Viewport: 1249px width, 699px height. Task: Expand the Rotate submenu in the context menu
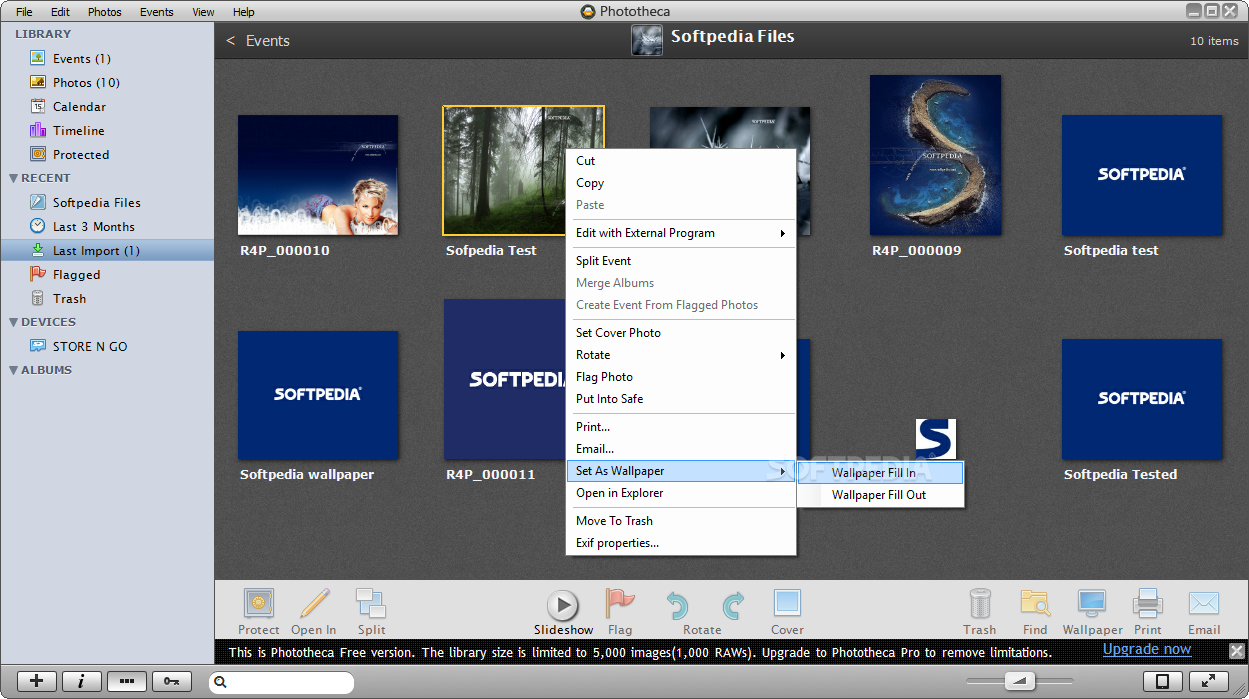pos(680,355)
